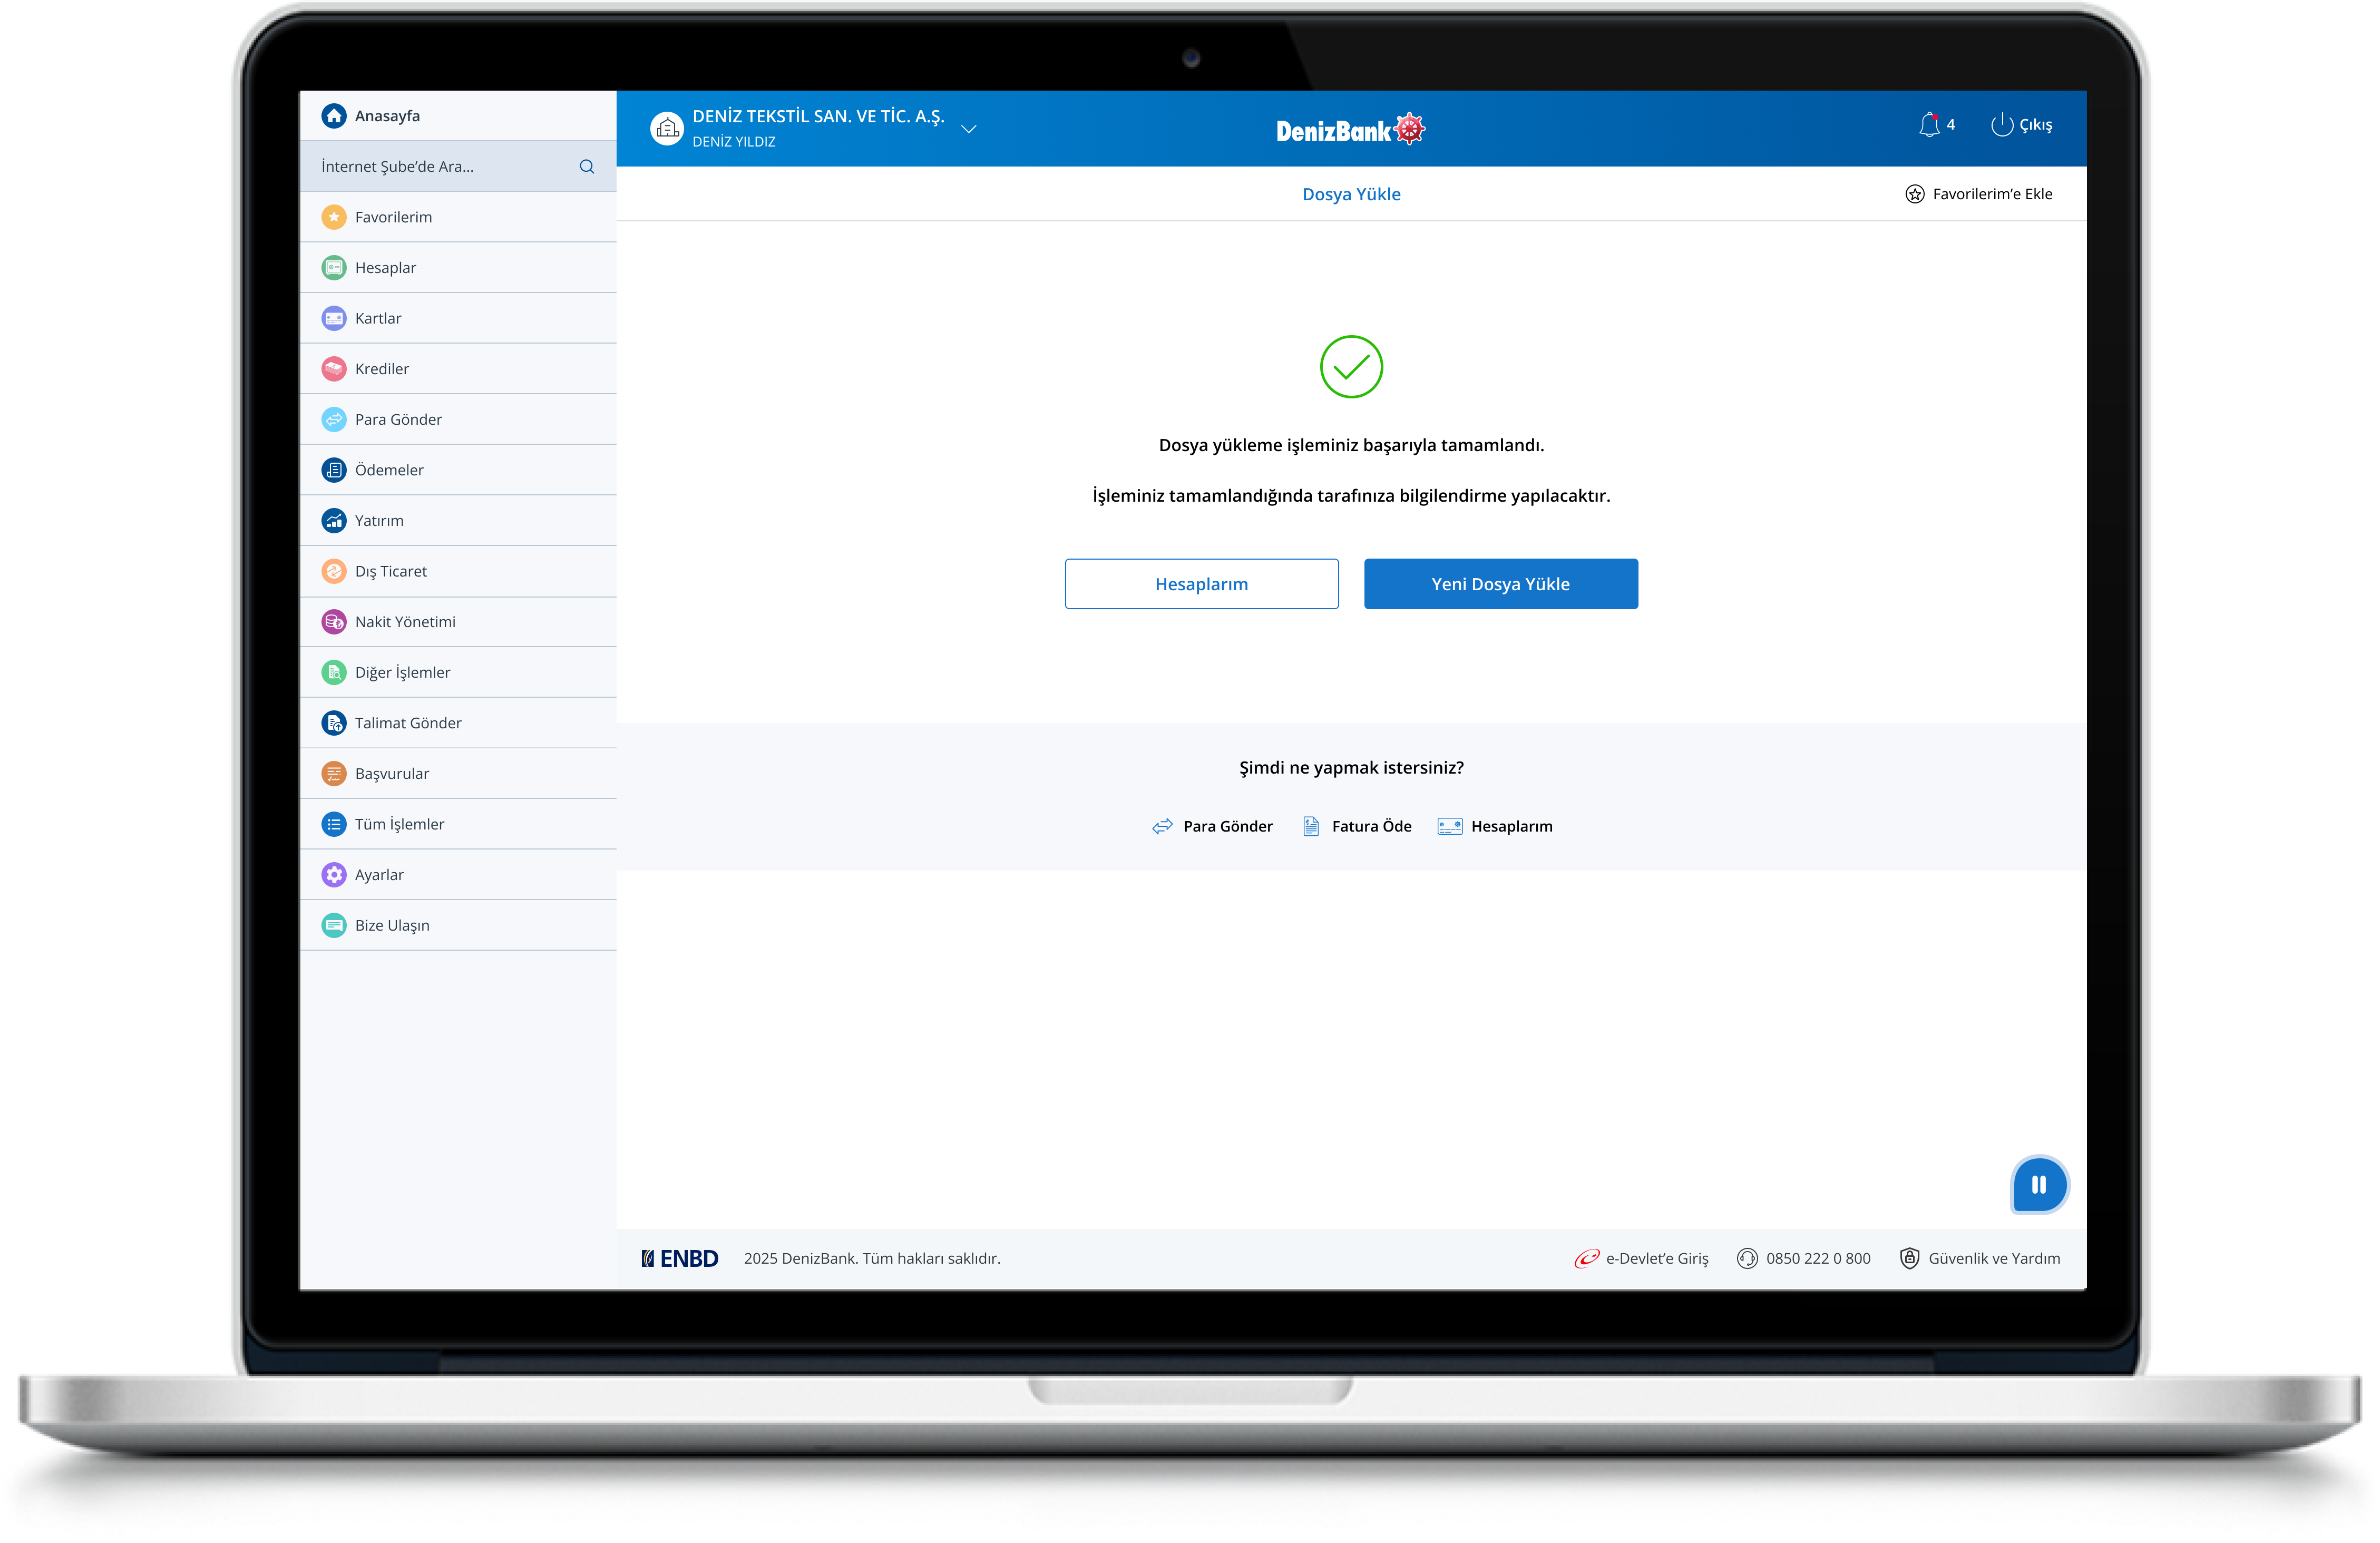Select Talimat Gönder in the sidebar
Viewport: 2380px width, 1543px height.
point(408,723)
